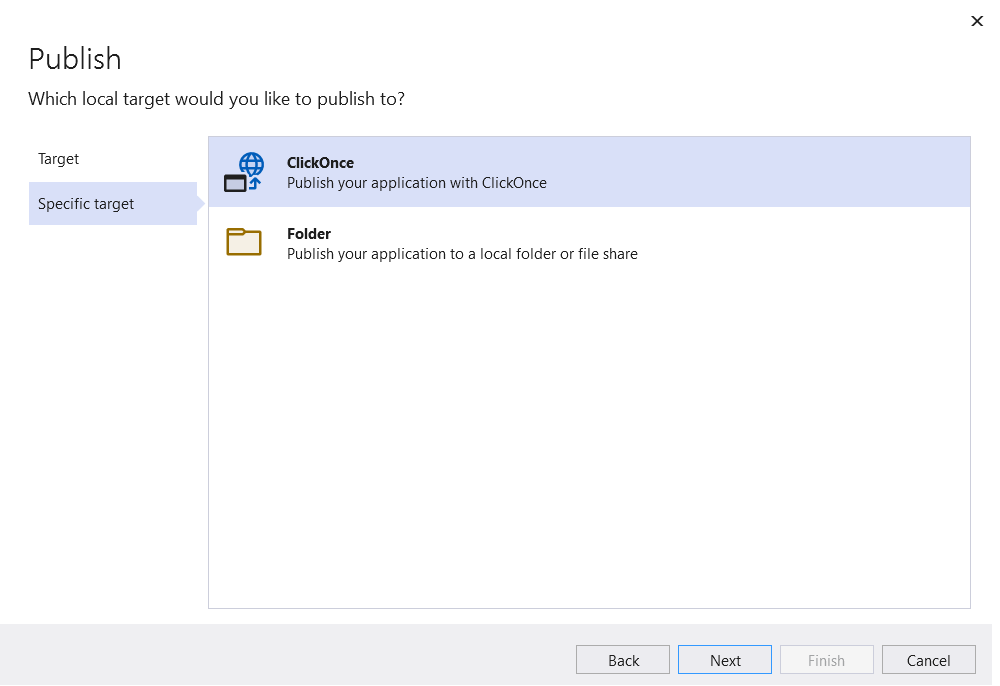Click the Next button
The height and width of the screenshot is (686, 1000).
point(724,659)
